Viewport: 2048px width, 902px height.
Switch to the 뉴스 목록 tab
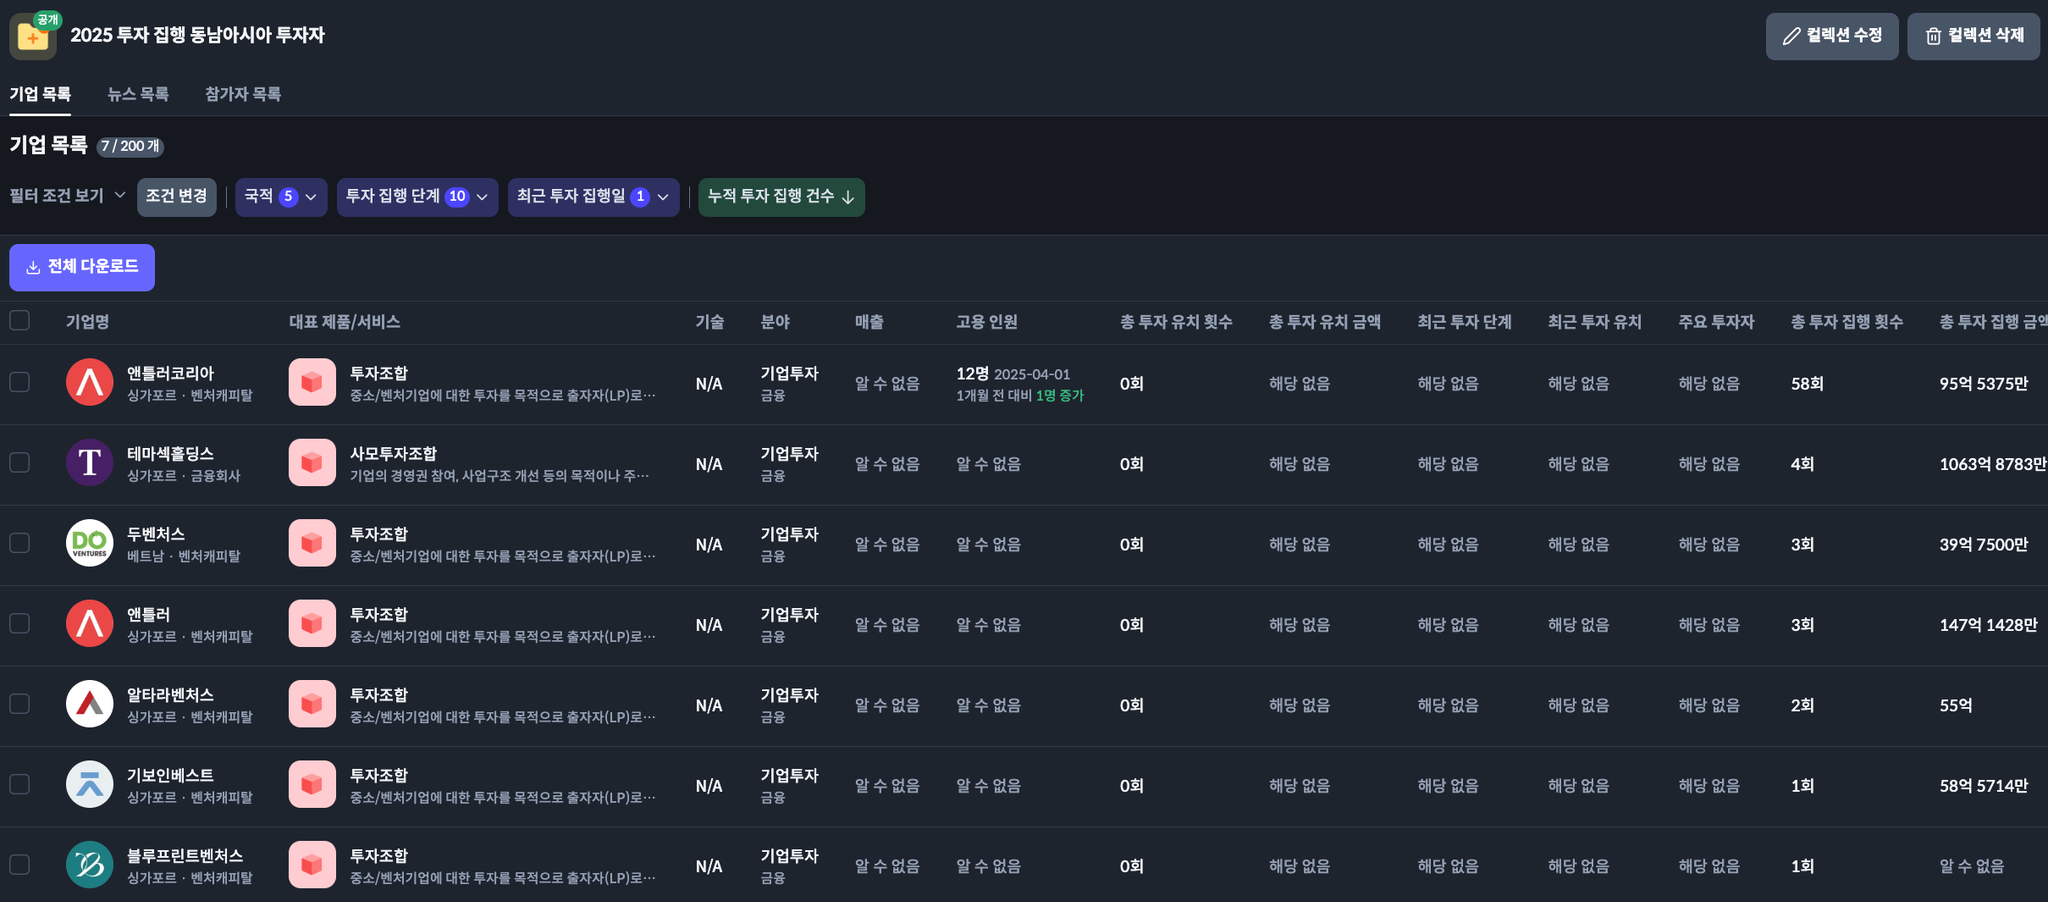138,95
